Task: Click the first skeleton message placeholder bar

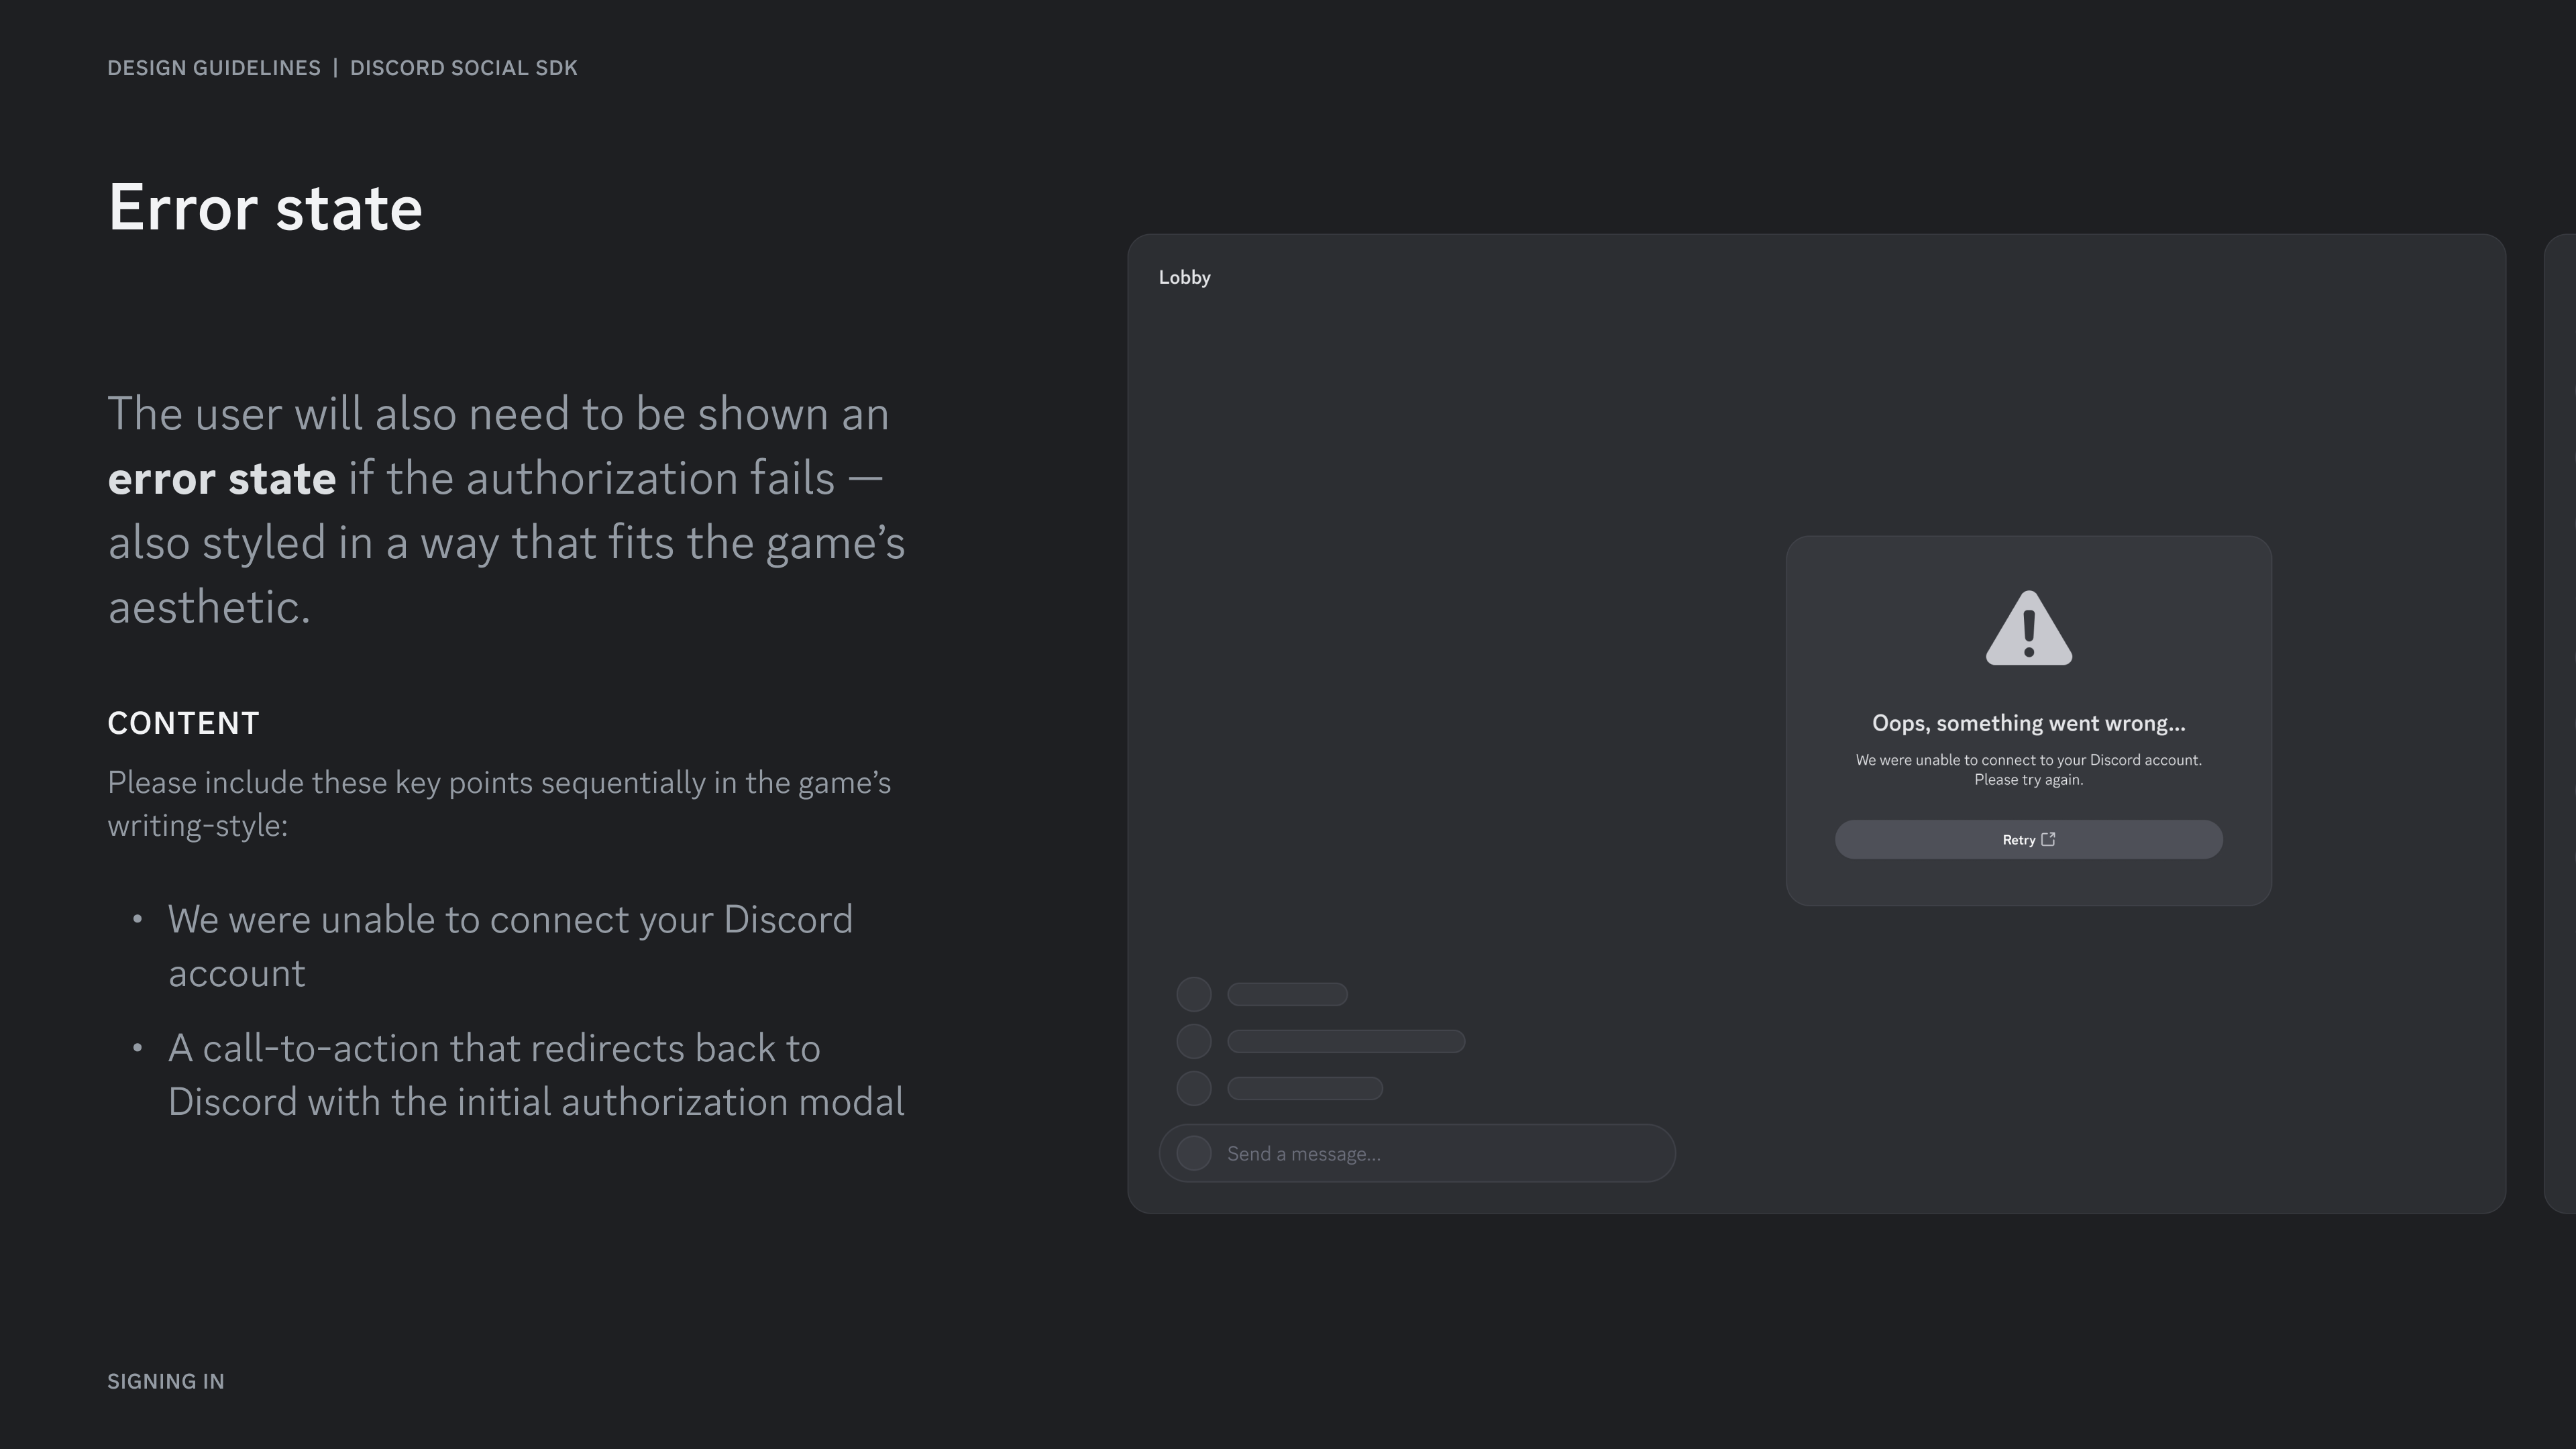Action: (x=1287, y=994)
